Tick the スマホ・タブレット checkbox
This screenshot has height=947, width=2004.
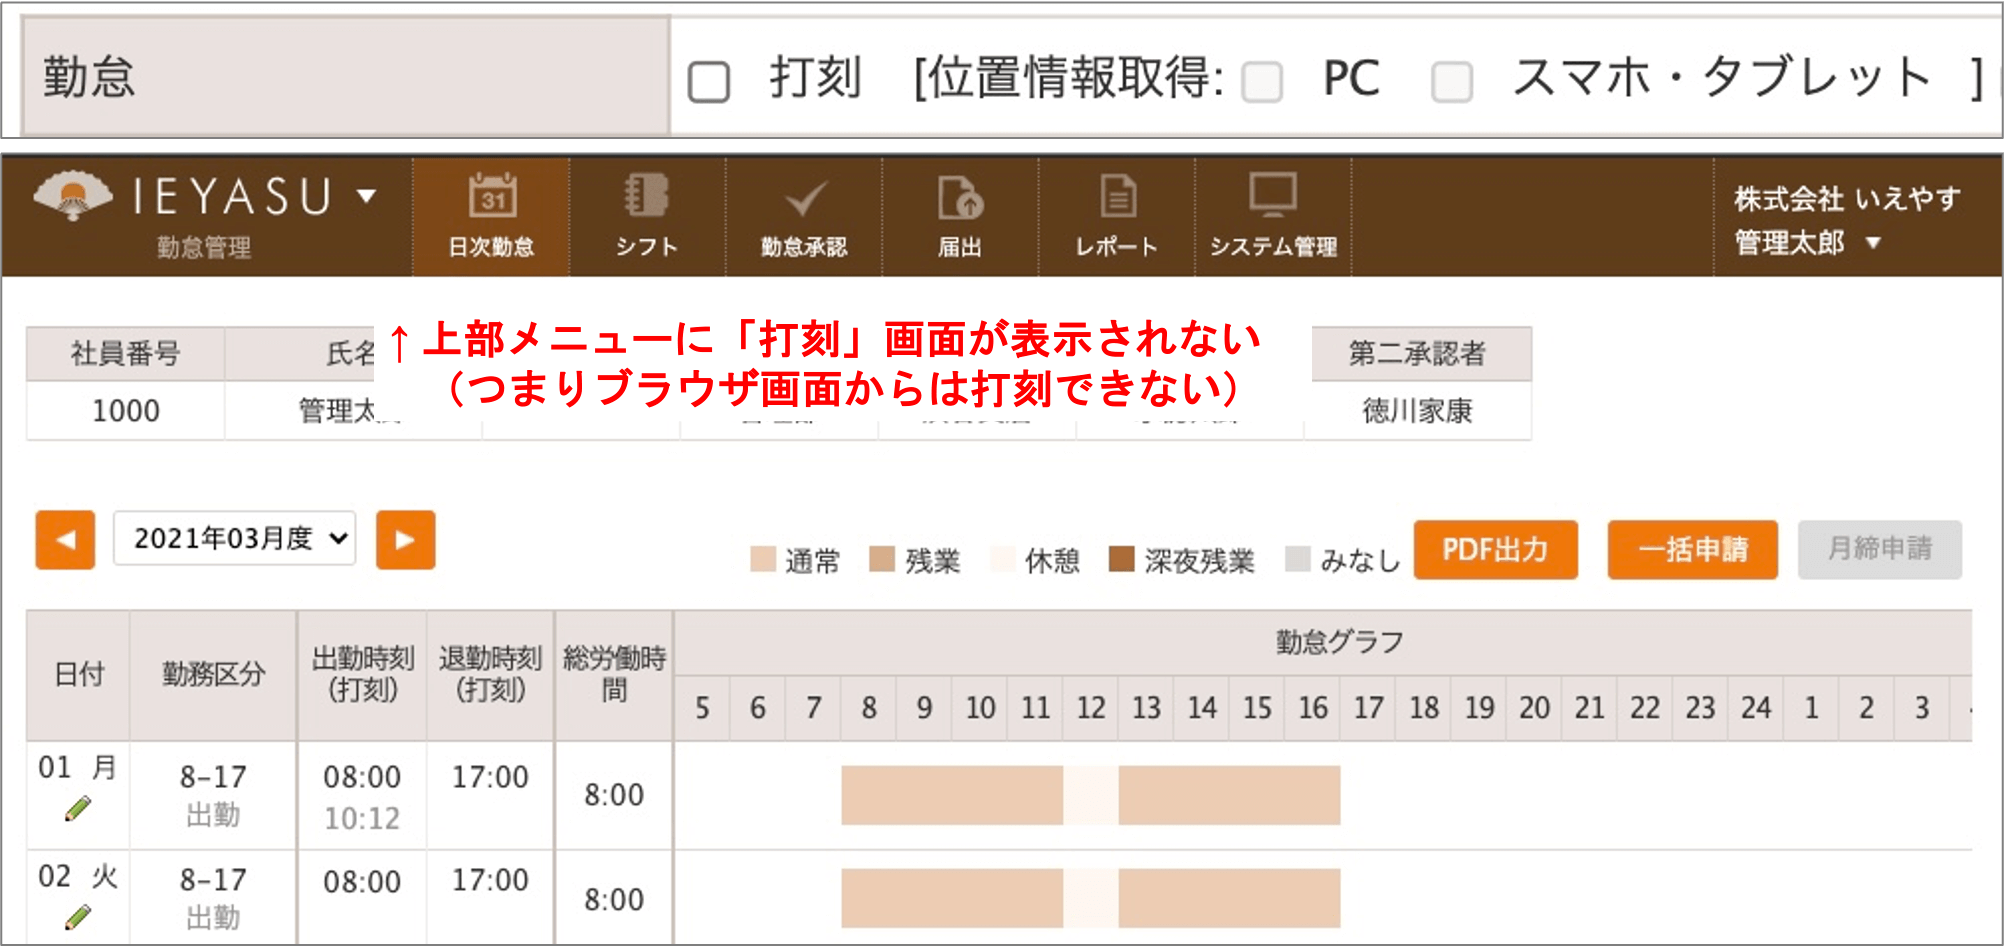click(x=1452, y=82)
